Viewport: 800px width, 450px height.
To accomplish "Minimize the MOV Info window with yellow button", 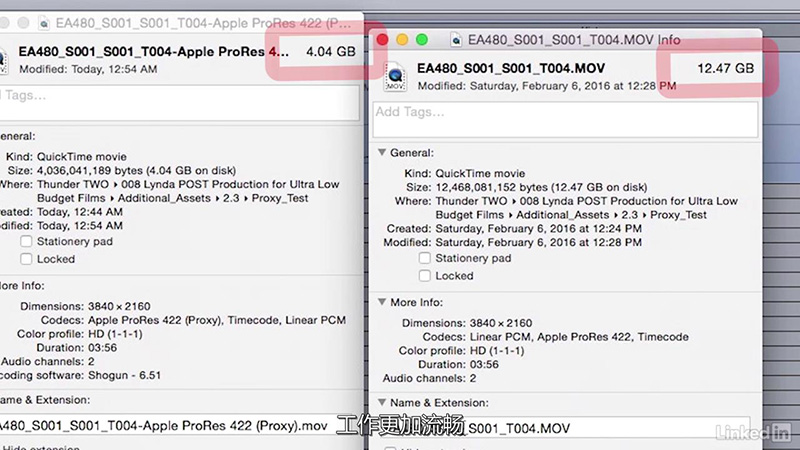I will tap(402, 40).
